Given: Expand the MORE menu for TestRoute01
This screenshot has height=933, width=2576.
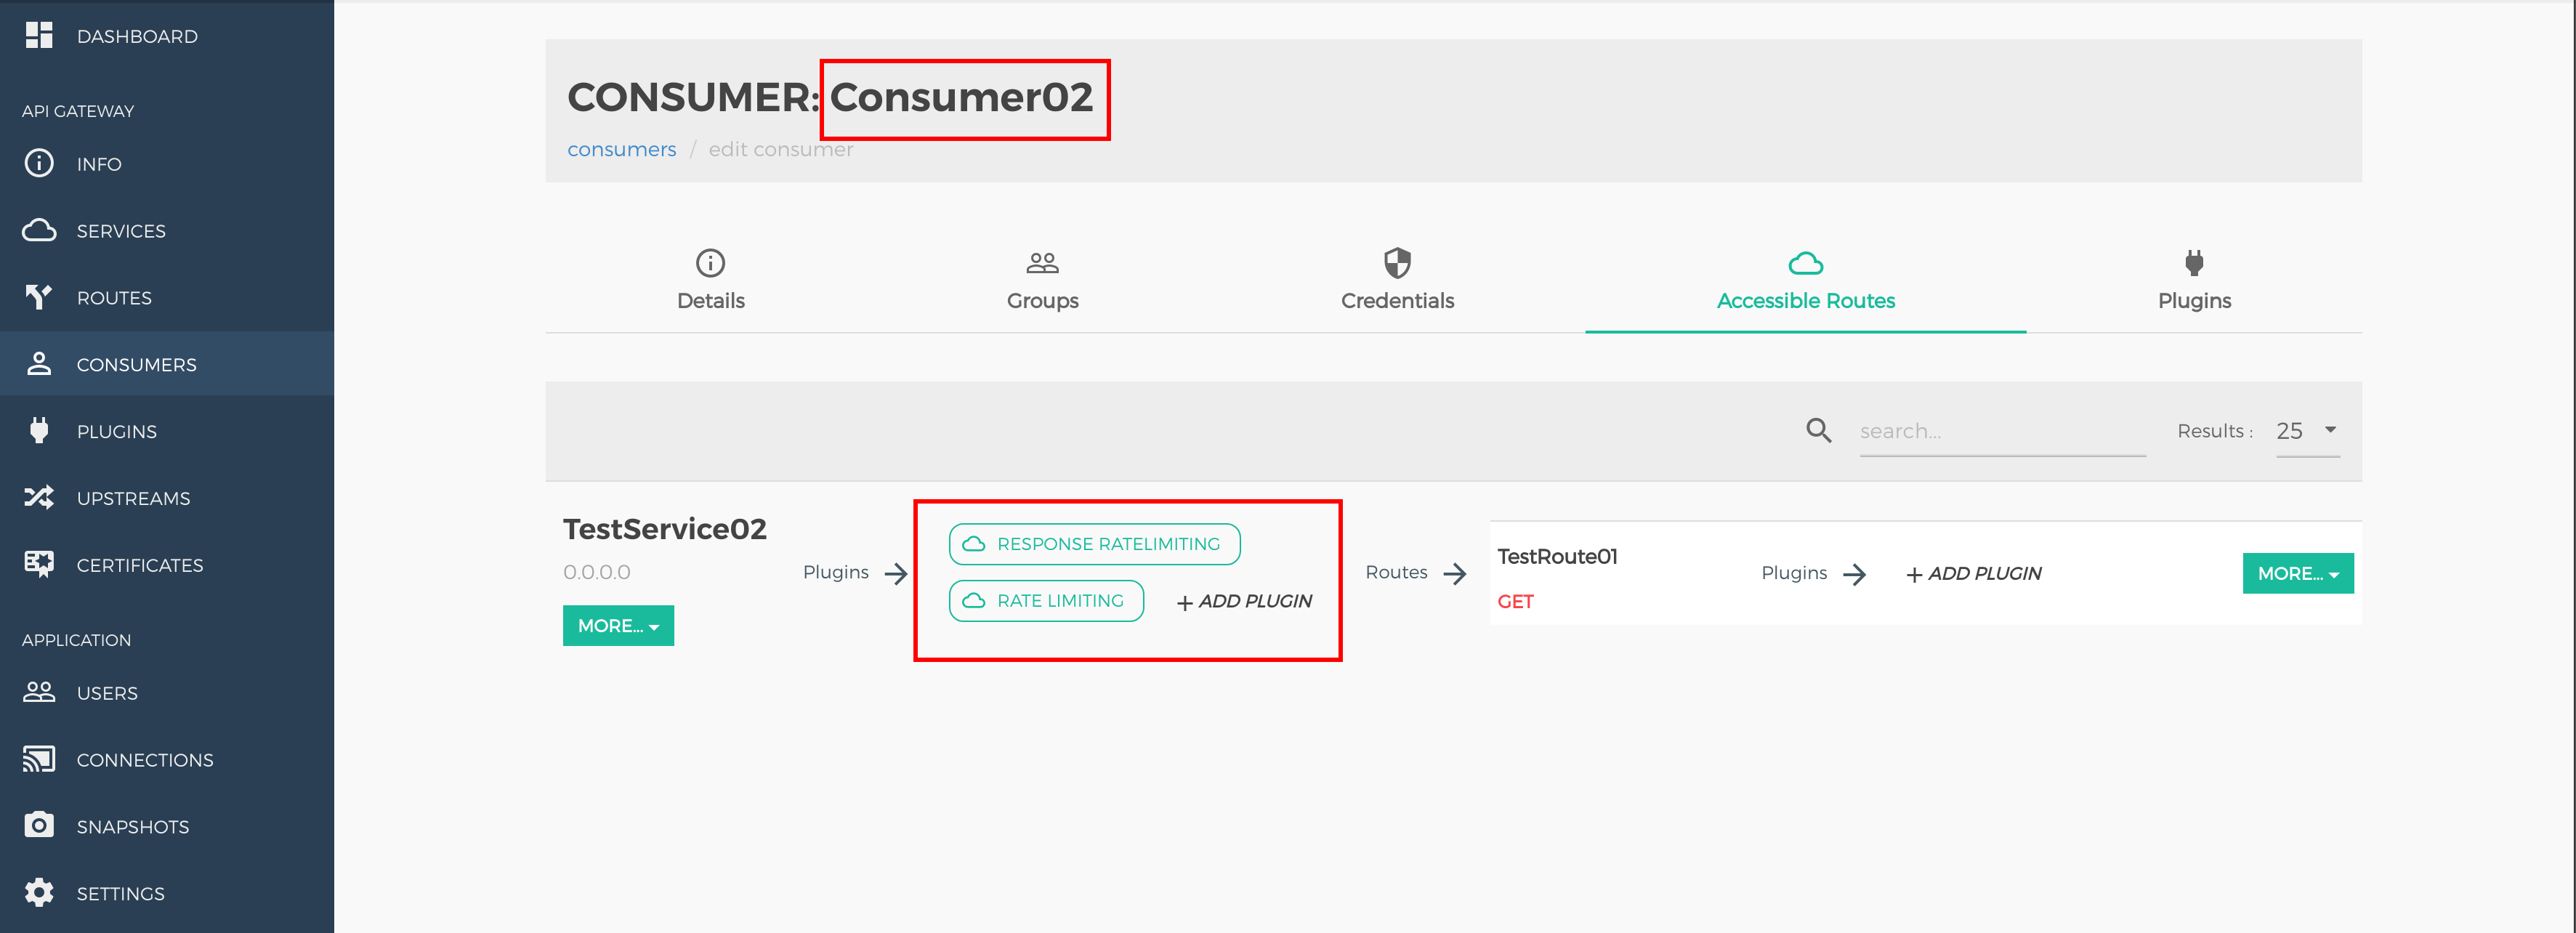Looking at the screenshot, I should tap(2297, 573).
